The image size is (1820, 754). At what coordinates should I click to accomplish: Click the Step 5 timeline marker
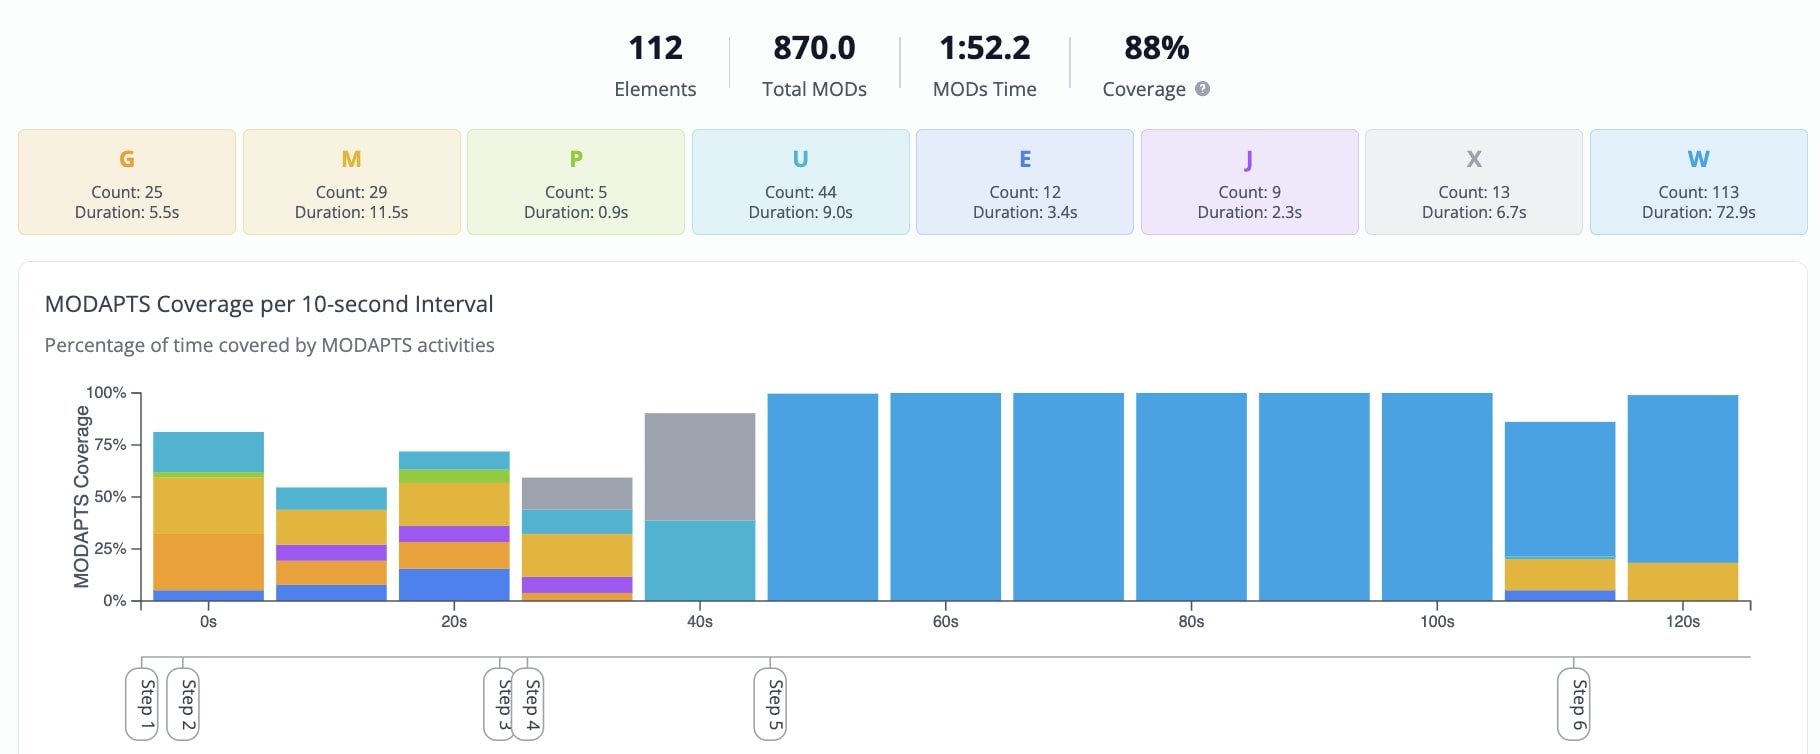coord(769,705)
